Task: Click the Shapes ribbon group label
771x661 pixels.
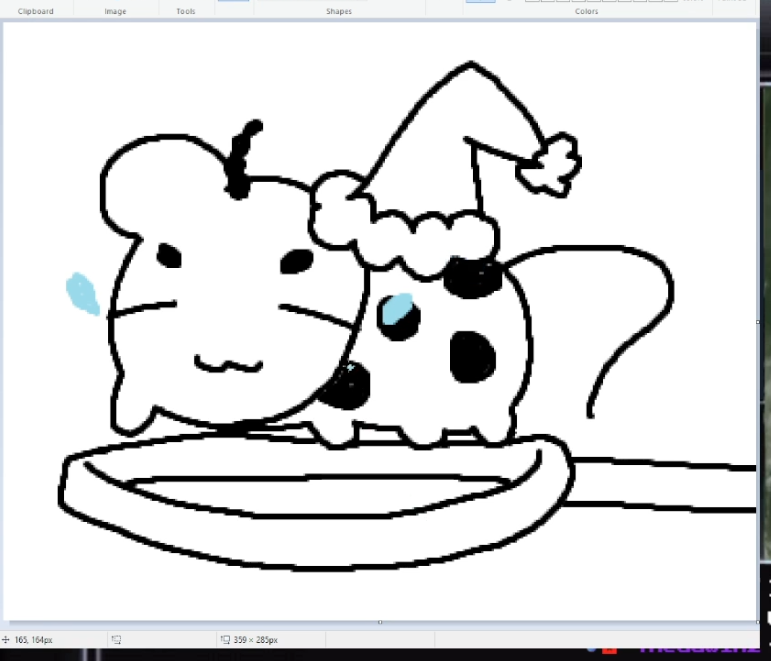Action: tap(339, 11)
